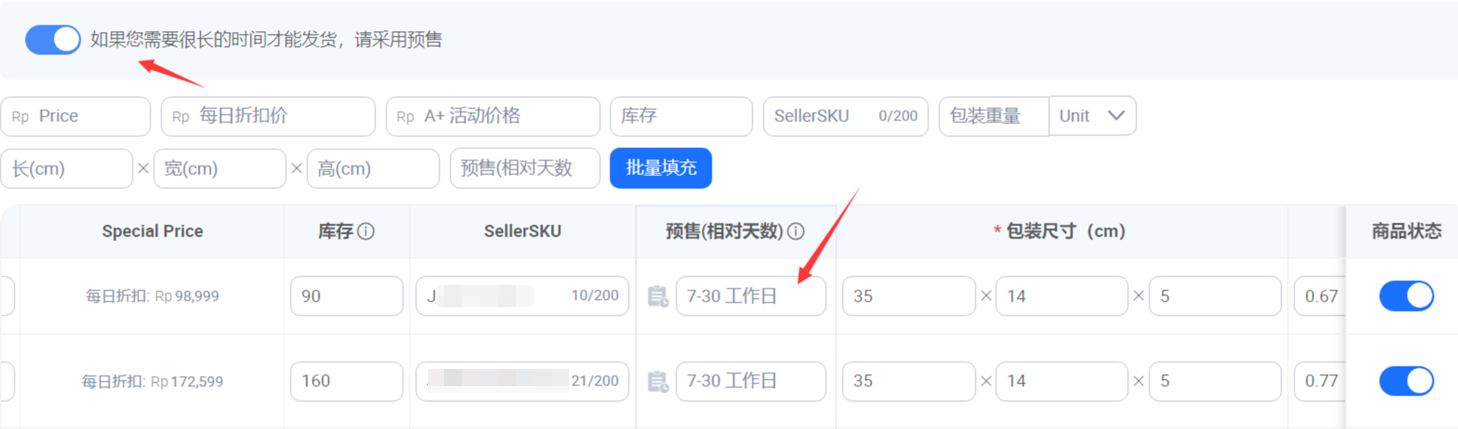Edit the stock field showing 90

pyautogui.click(x=346, y=296)
